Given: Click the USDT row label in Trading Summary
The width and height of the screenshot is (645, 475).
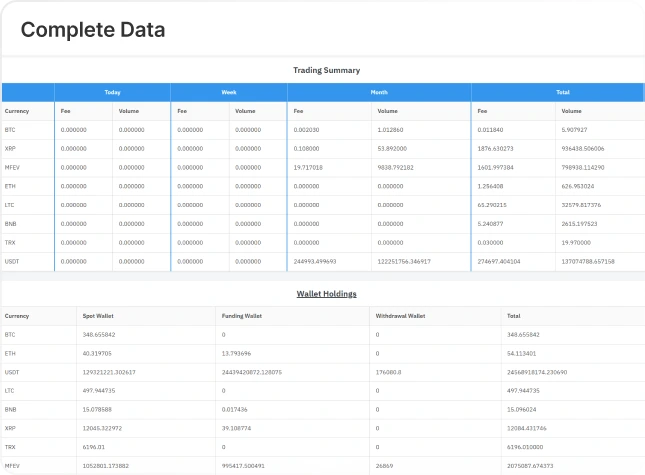Looking at the screenshot, I should point(12,262).
